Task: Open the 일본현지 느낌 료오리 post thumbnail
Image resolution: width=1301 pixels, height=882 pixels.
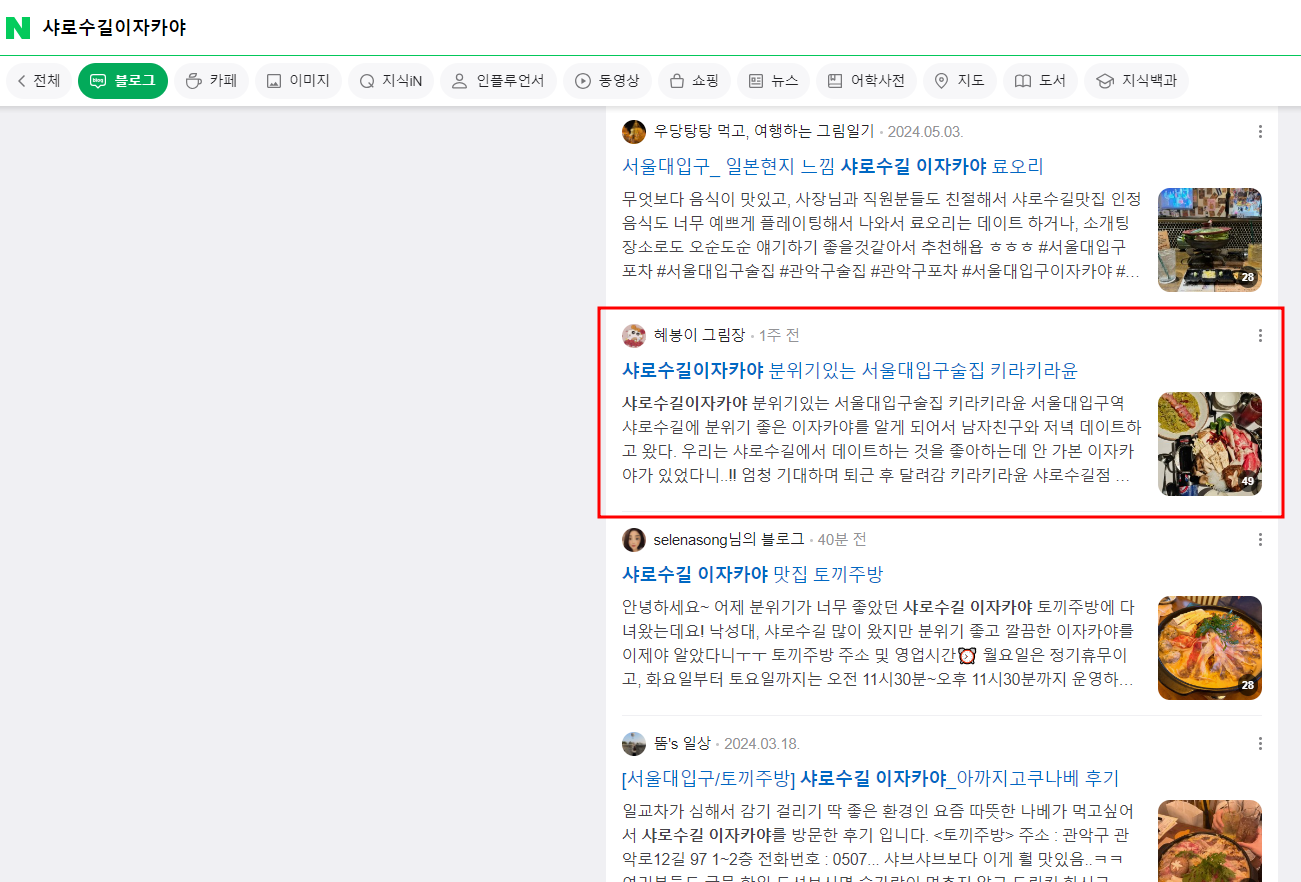Action: 1209,240
